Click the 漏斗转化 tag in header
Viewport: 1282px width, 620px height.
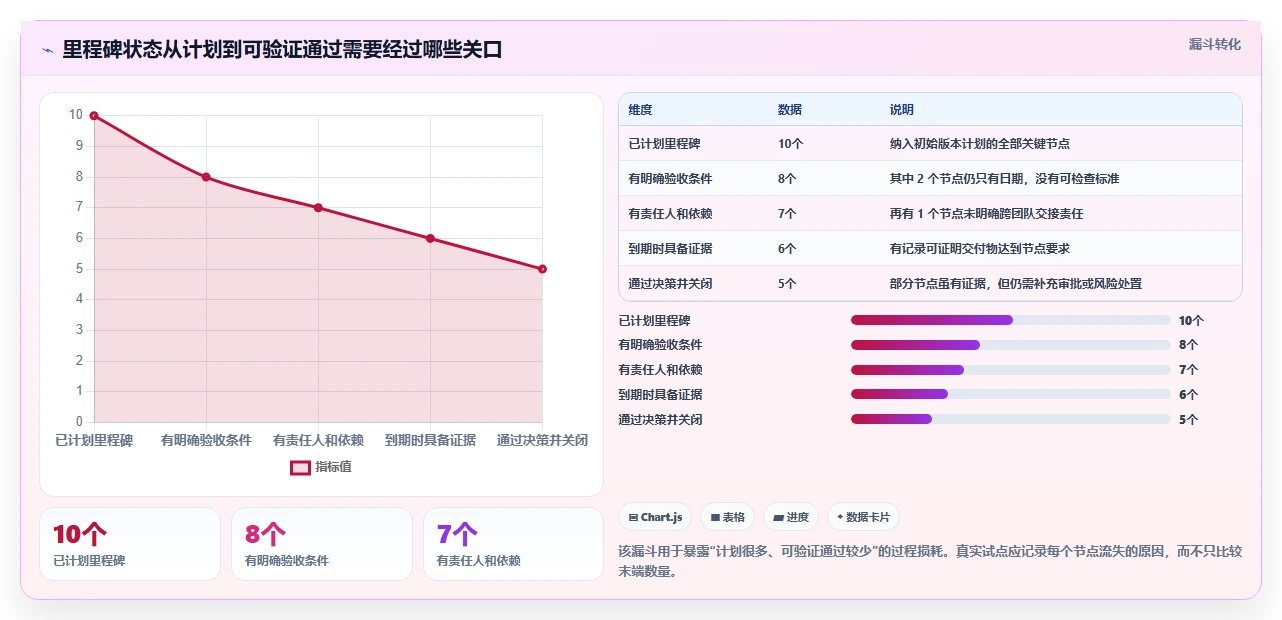1214,44
